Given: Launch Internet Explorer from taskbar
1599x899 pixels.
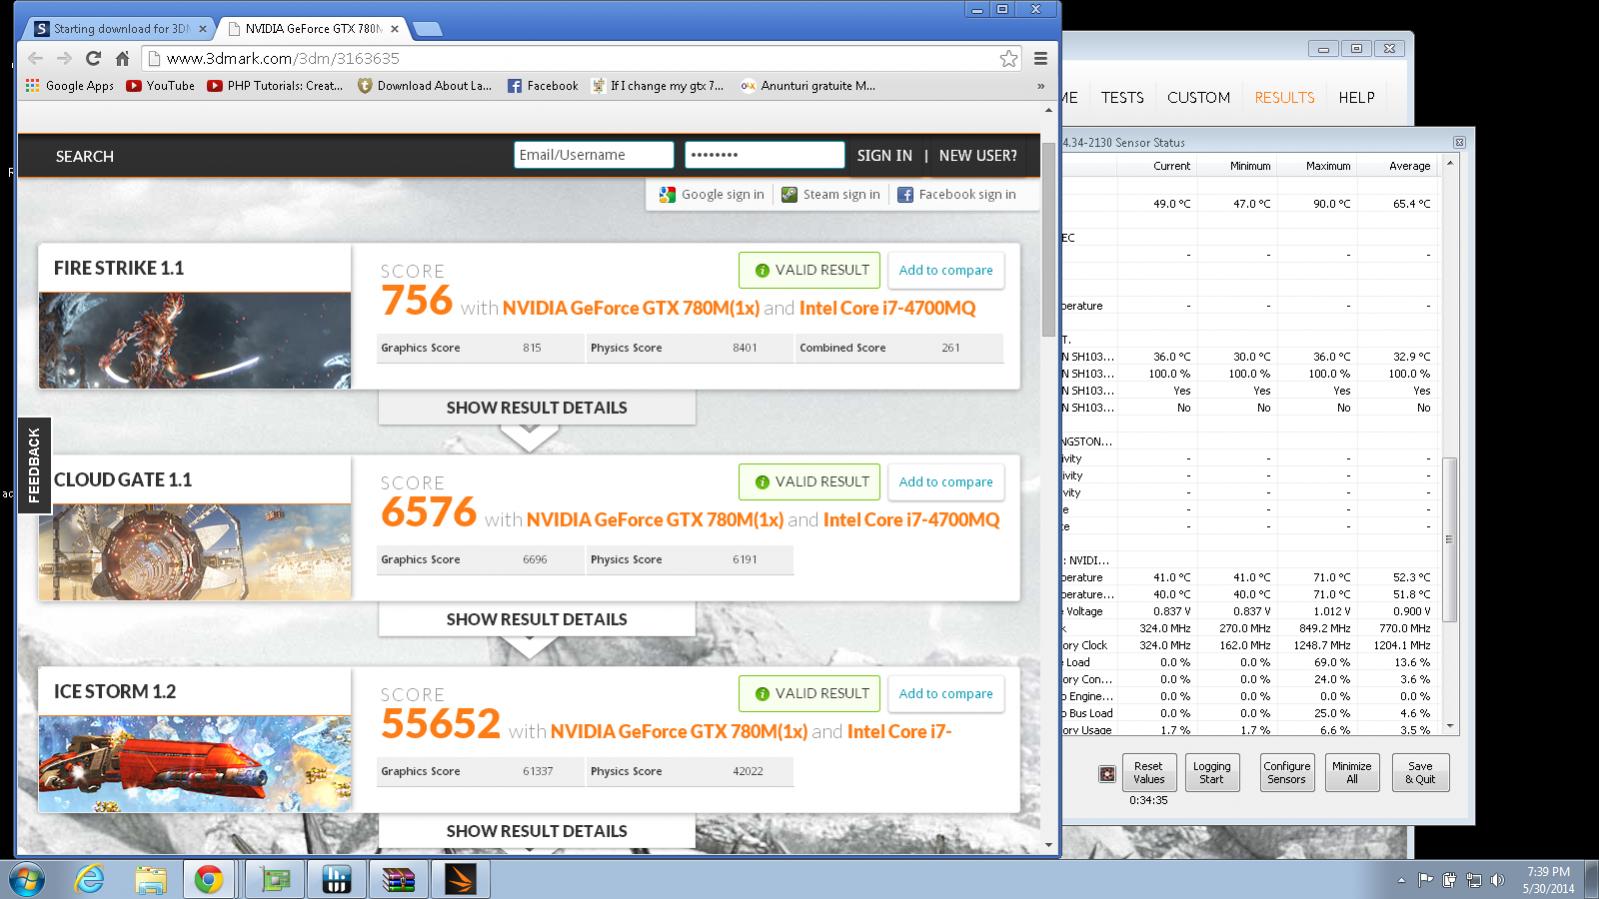Looking at the screenshot, I should tap(90, 879).
